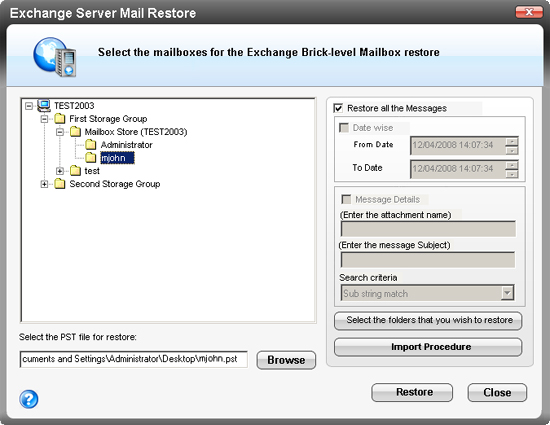Collapse First Storage Group node
Viewport: 550px width, 425px height.
coord(44,119)
